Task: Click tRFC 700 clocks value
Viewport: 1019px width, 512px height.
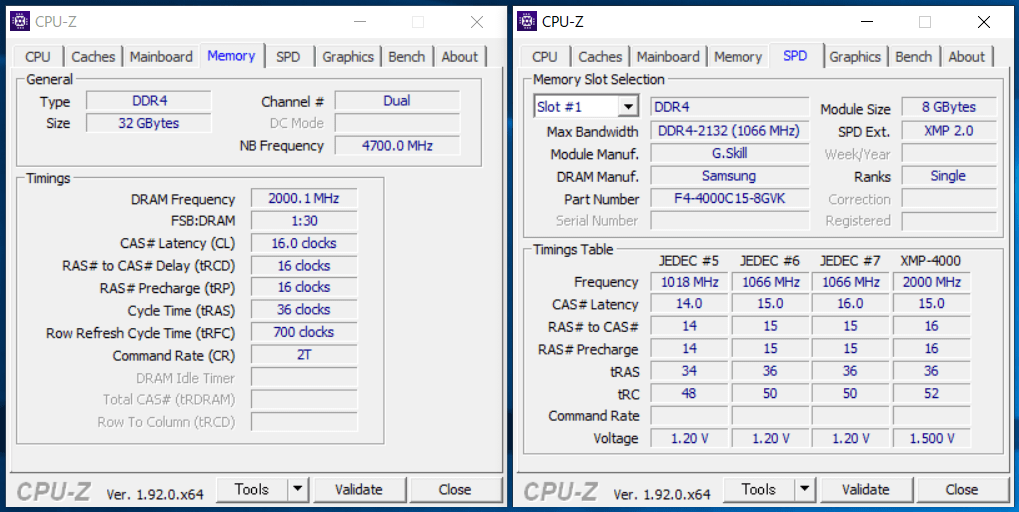Action: click(303, 332)
